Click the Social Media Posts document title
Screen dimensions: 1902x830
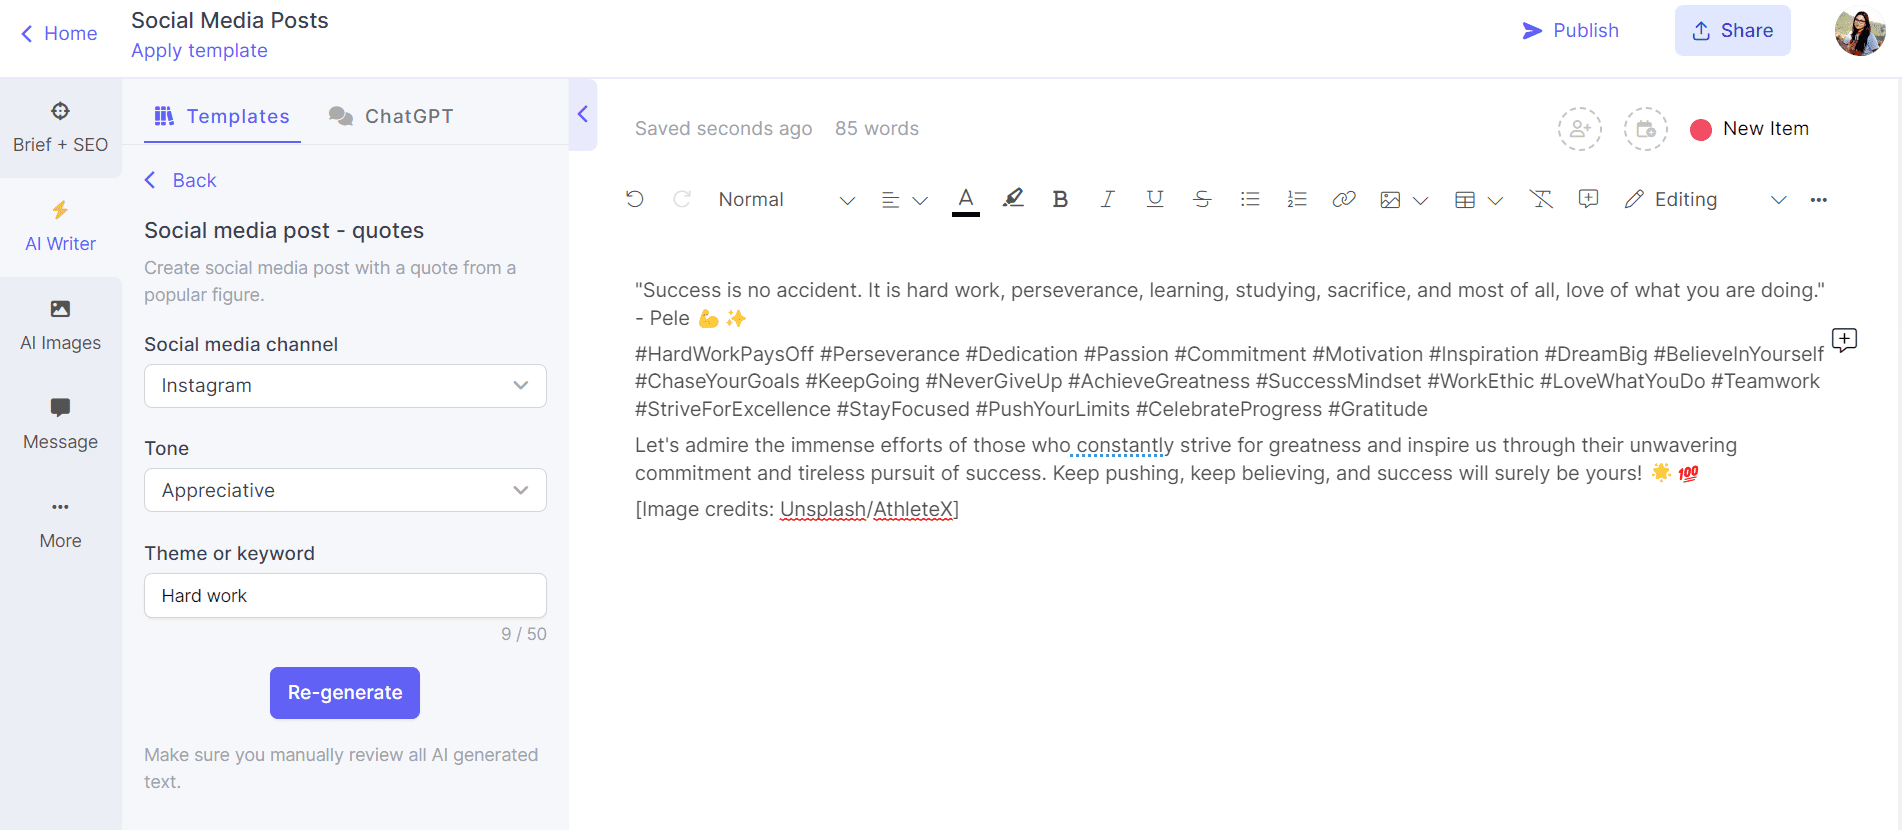point(230,20)
